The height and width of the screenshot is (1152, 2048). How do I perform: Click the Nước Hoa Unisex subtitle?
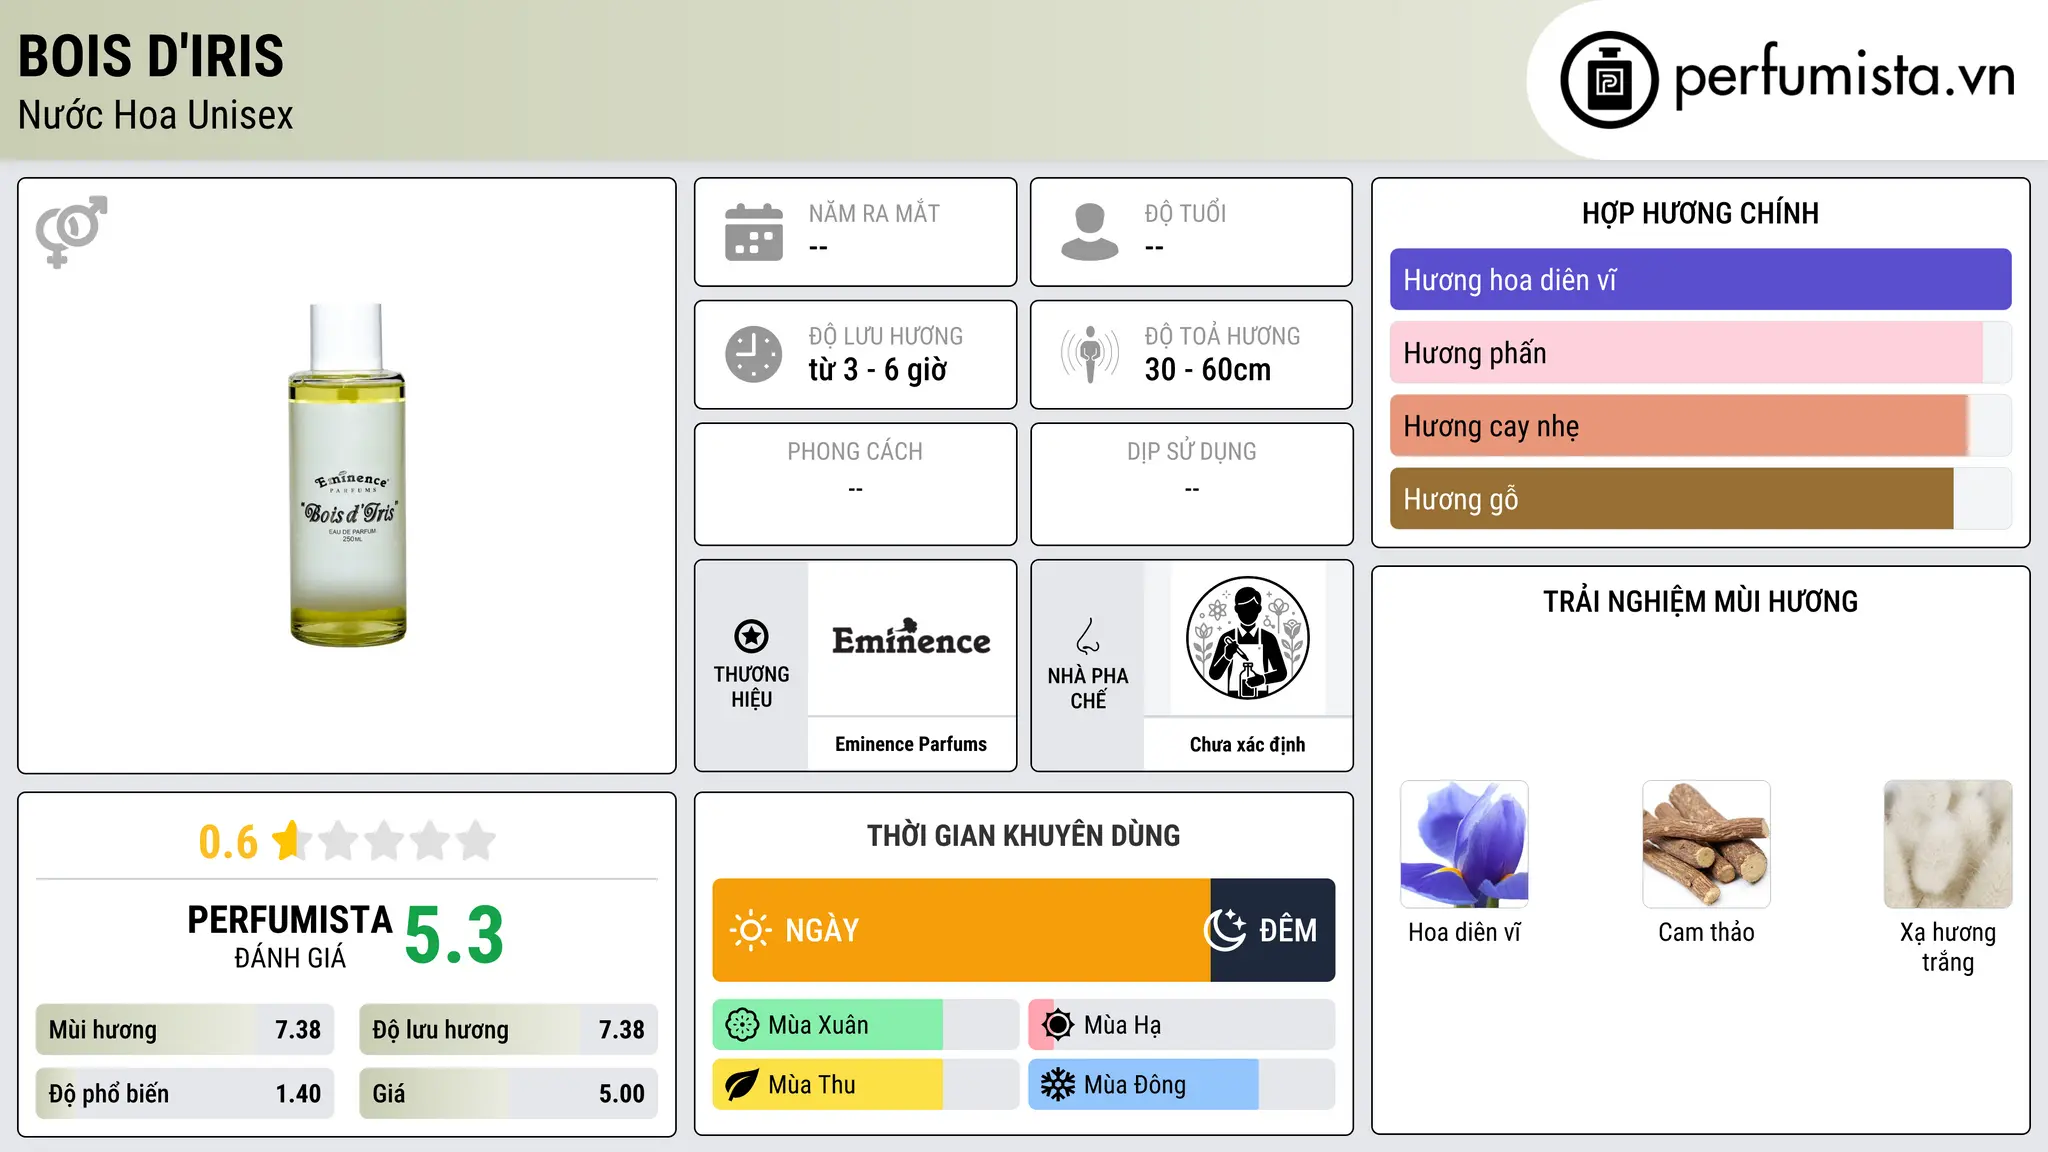click(156, 116)
